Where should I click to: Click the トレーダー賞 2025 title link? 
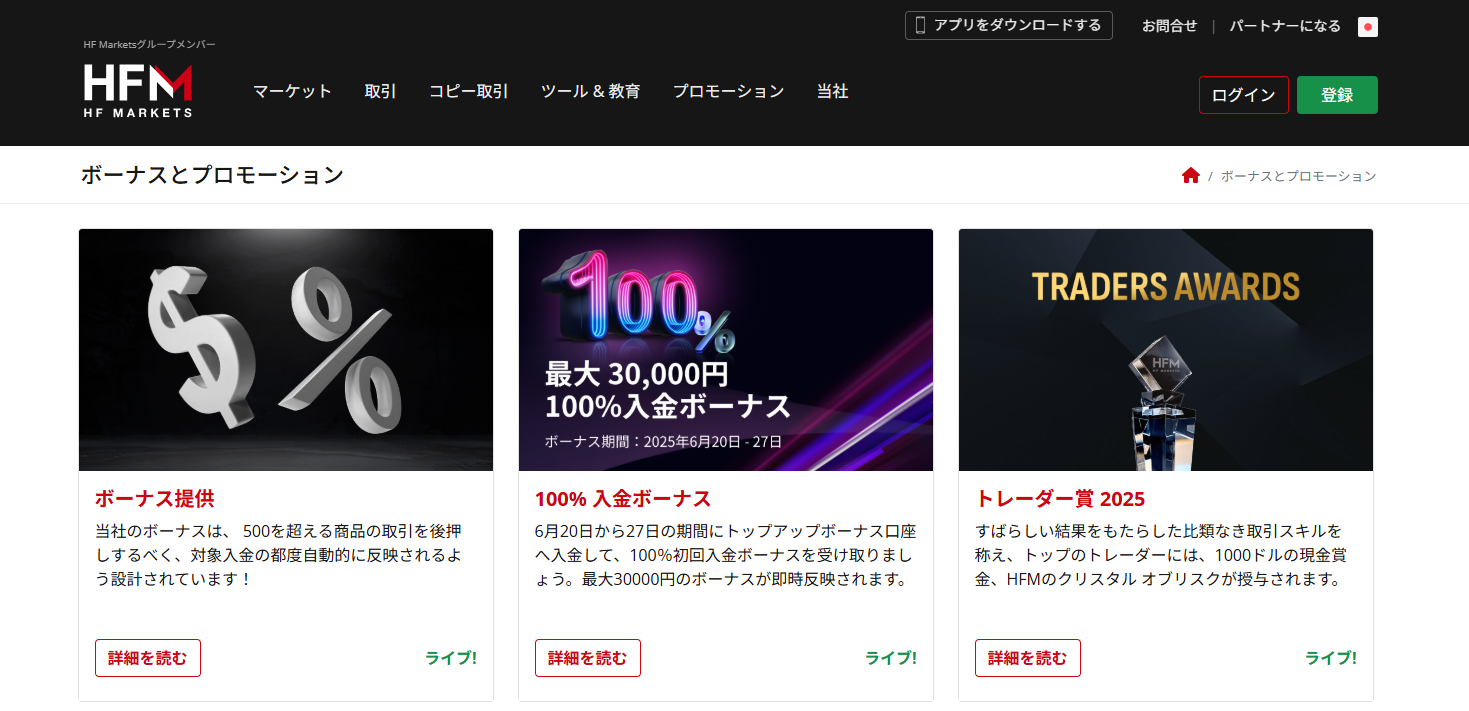(x=1060, y=499)
